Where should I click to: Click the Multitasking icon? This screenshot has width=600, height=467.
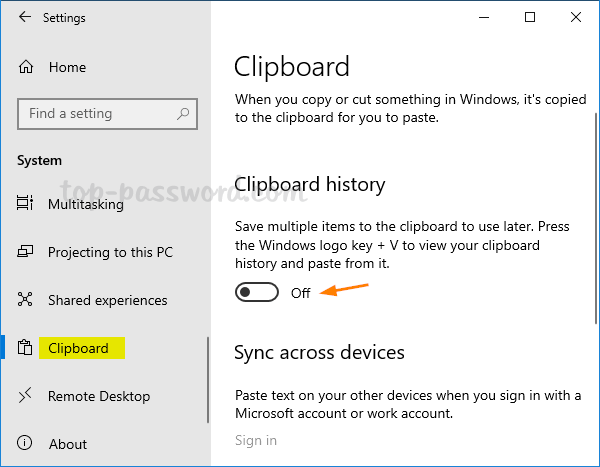tap(26, 204)
